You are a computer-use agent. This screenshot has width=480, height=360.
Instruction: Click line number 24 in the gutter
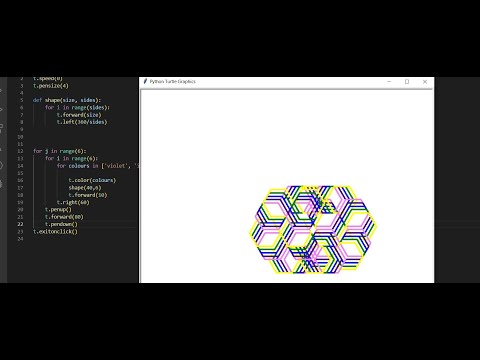[x=20, y=239]
